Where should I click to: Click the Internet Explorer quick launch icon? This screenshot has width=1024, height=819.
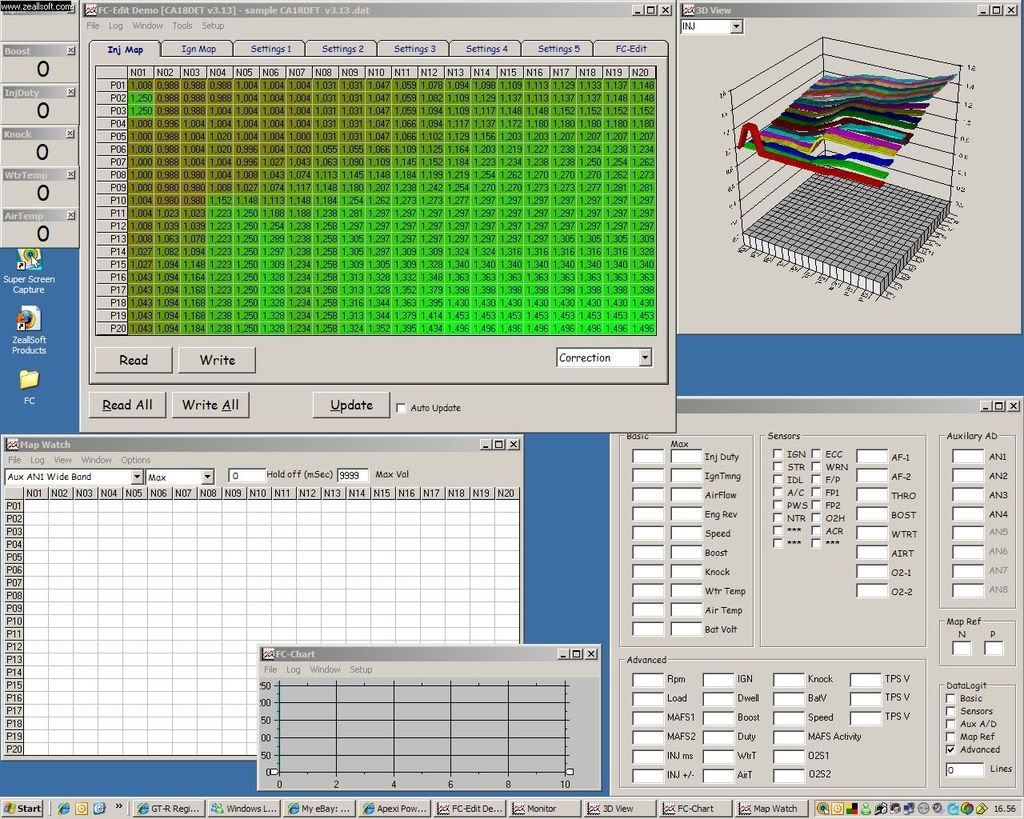pyautogui.click(x=64, y=809)
